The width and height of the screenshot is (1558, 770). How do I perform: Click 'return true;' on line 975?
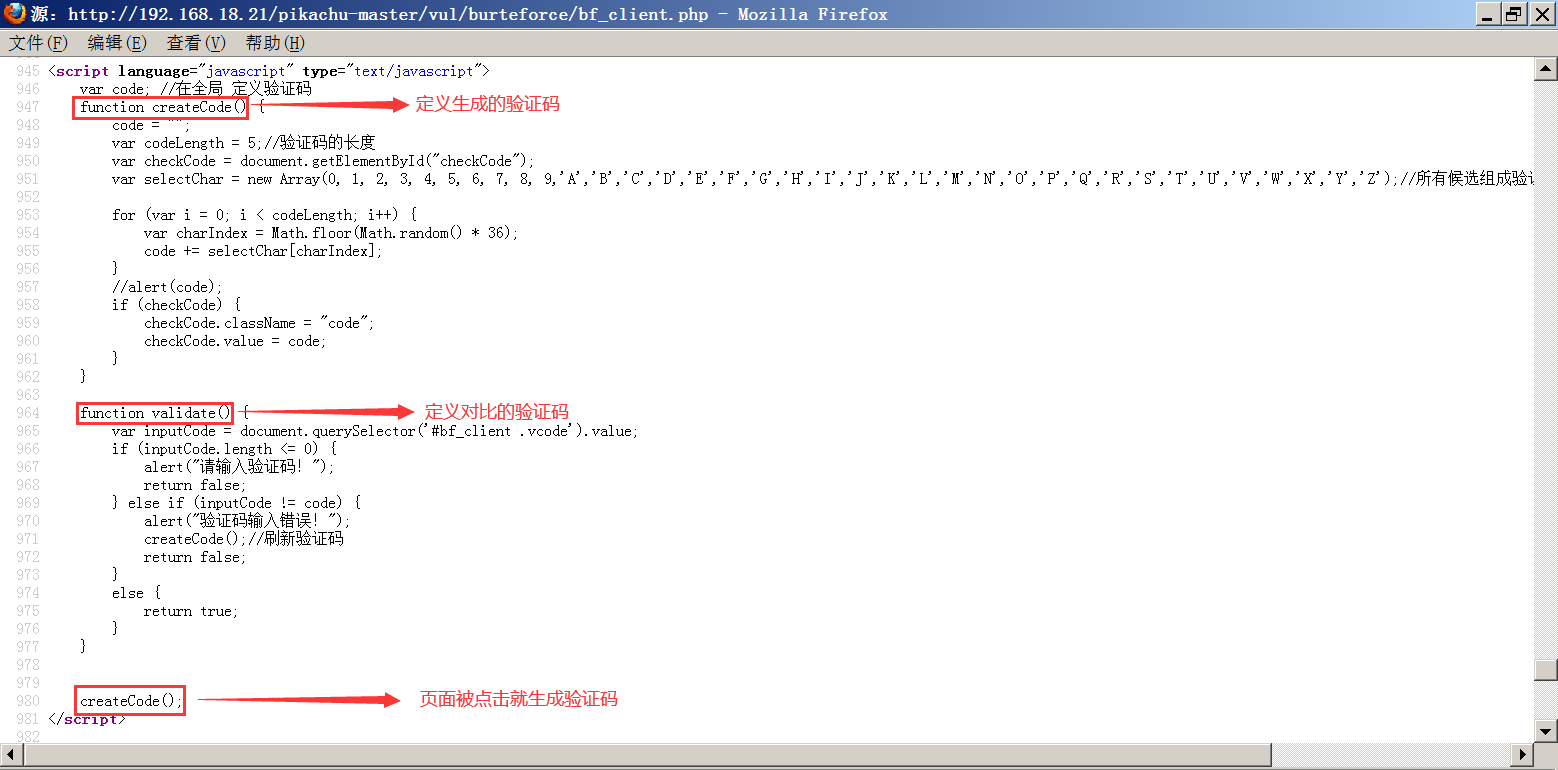(191, 611)
